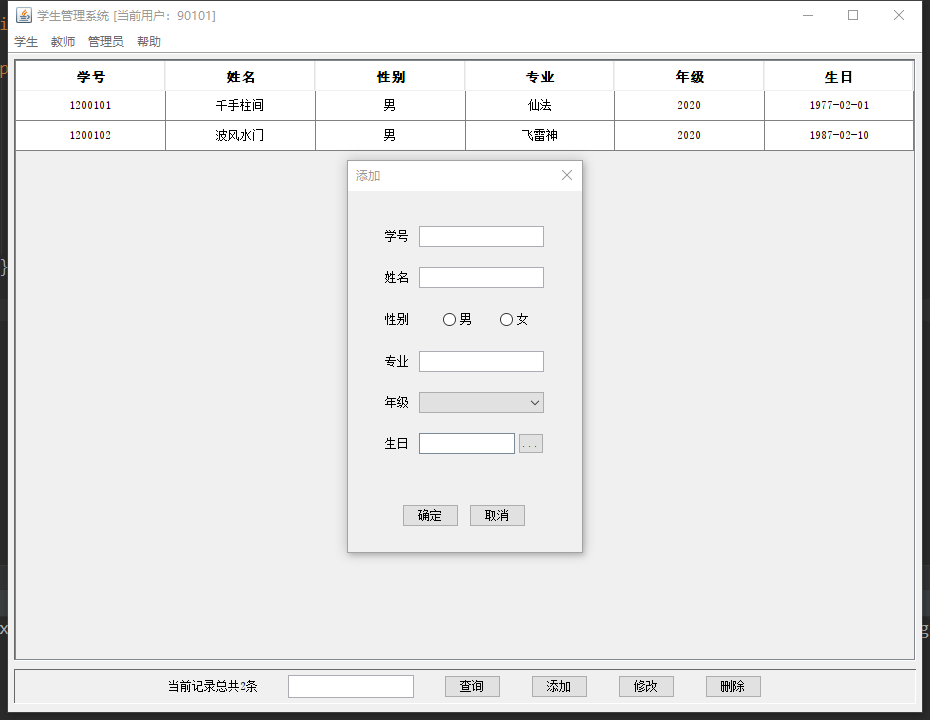Click the 姓名 column header
The width and height of the screenshot is (930, 720).
(x=240, y=77)
